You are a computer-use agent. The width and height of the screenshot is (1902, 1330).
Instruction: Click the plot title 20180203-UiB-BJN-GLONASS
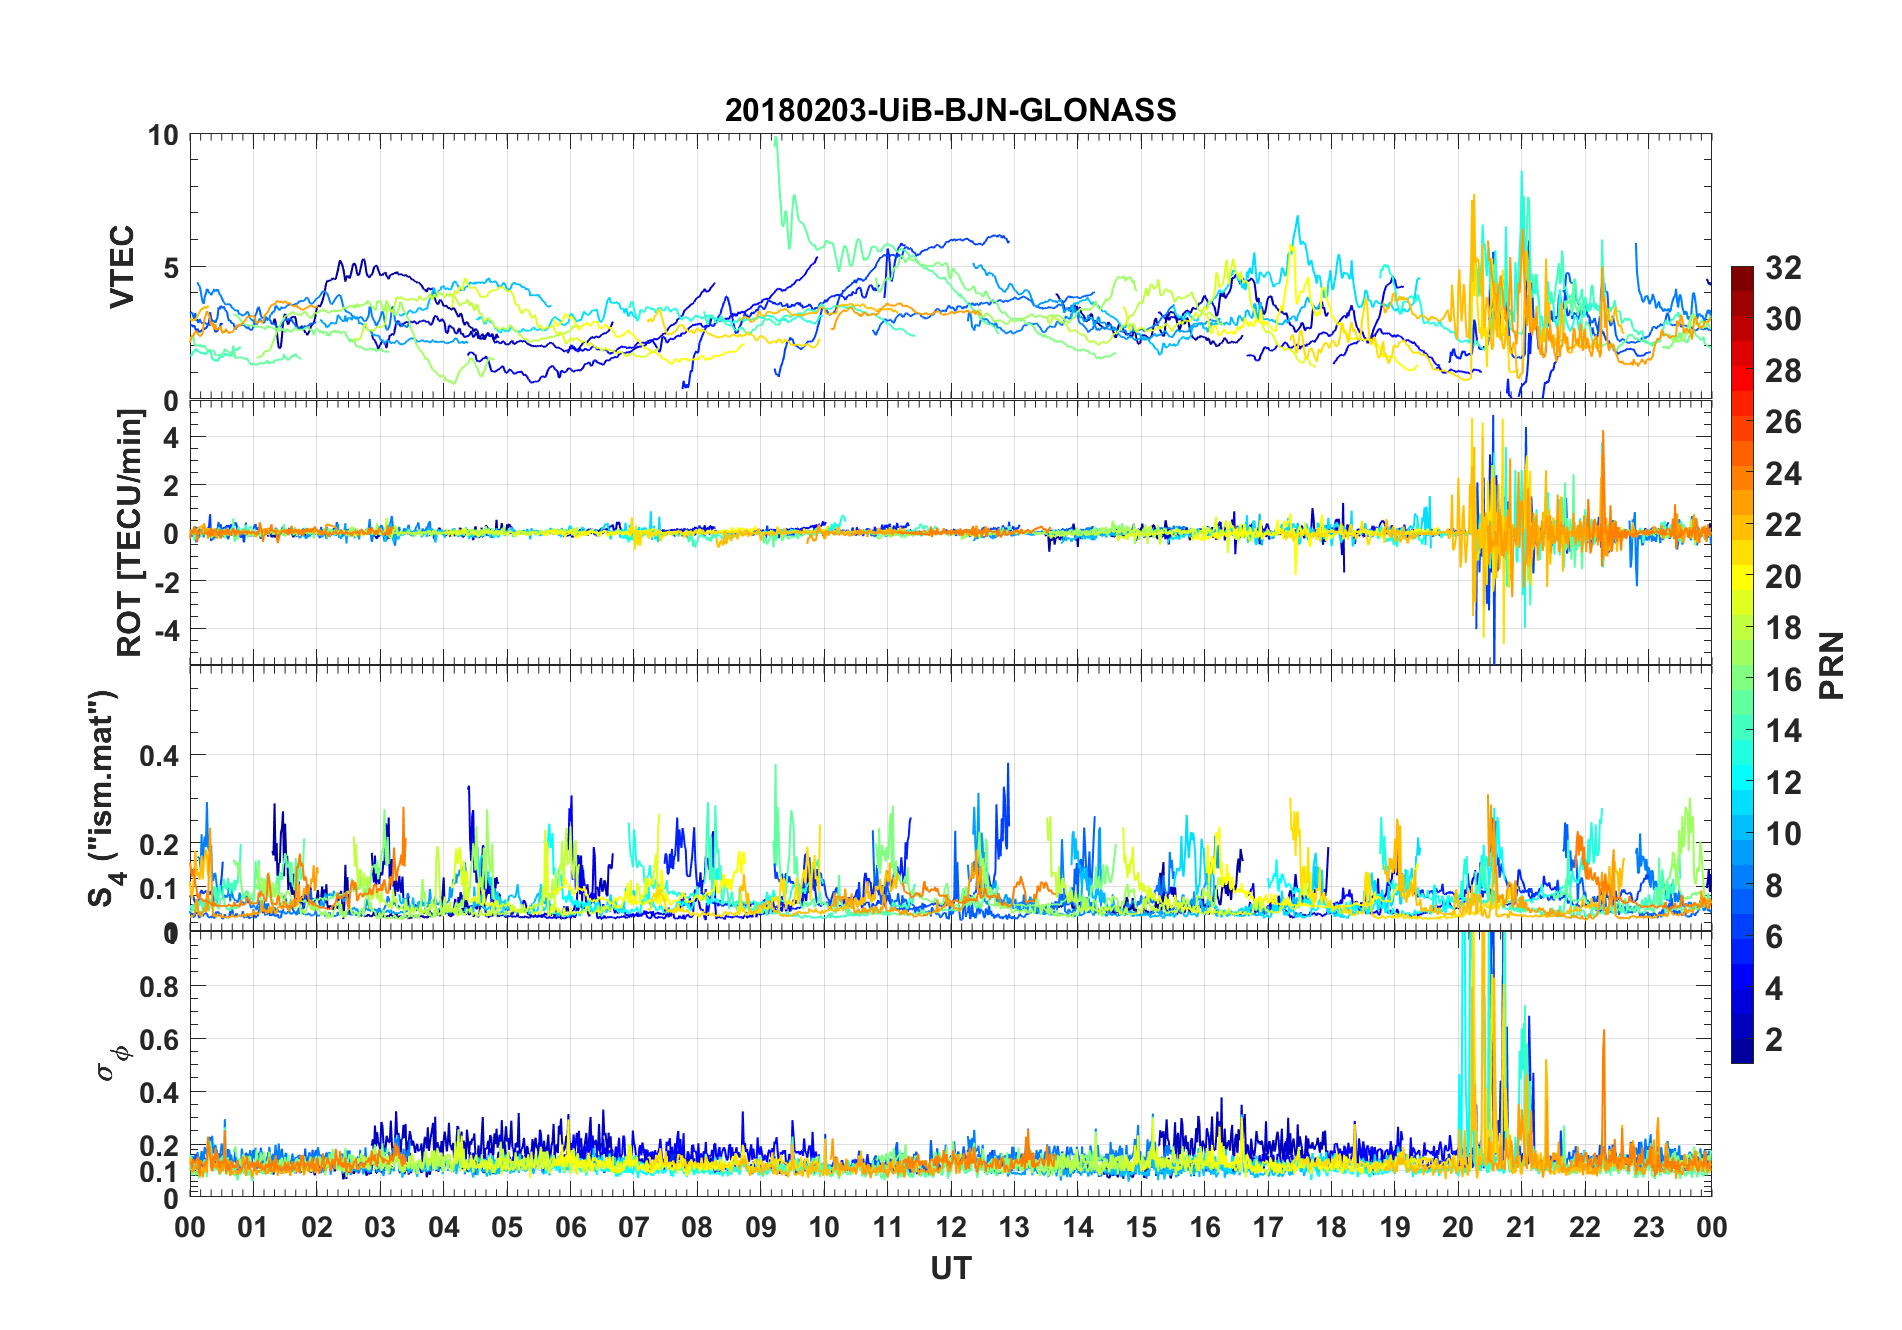tap(950, 110)
